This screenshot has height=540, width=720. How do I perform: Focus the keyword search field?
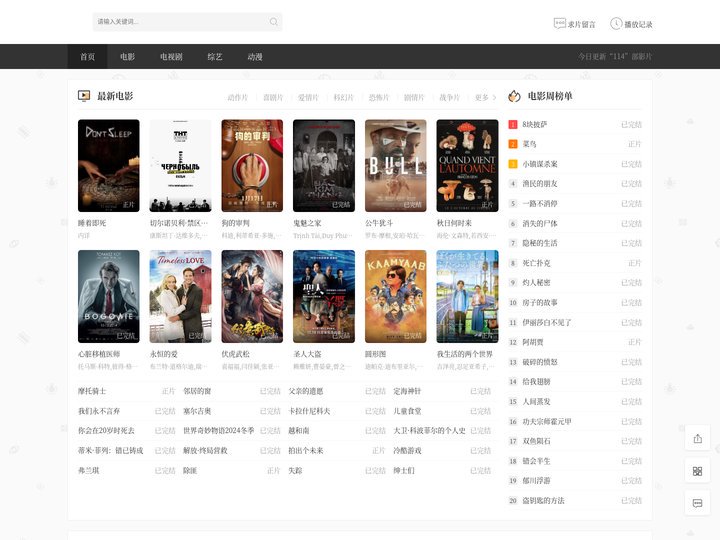[187, 22]
